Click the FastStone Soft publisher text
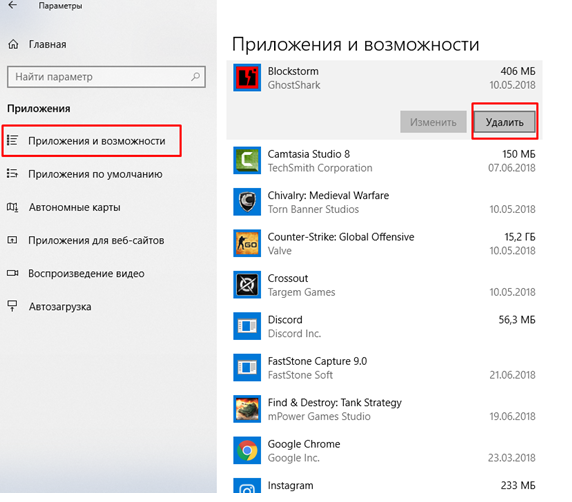This screenshot has width=572, height=502. [x=300, y=375]
